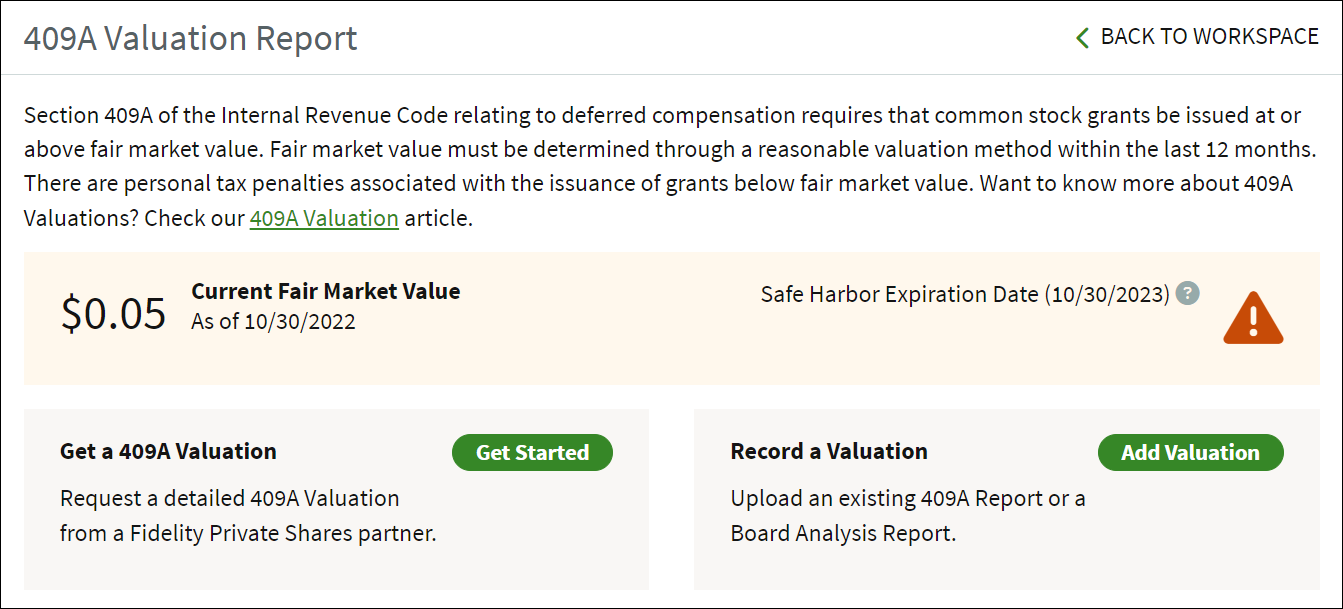The height and width of the screenshot is (609, 1343).
Task: Click the red warning triangle icon
Action: pyautogui.click(x=1253, y=319)
